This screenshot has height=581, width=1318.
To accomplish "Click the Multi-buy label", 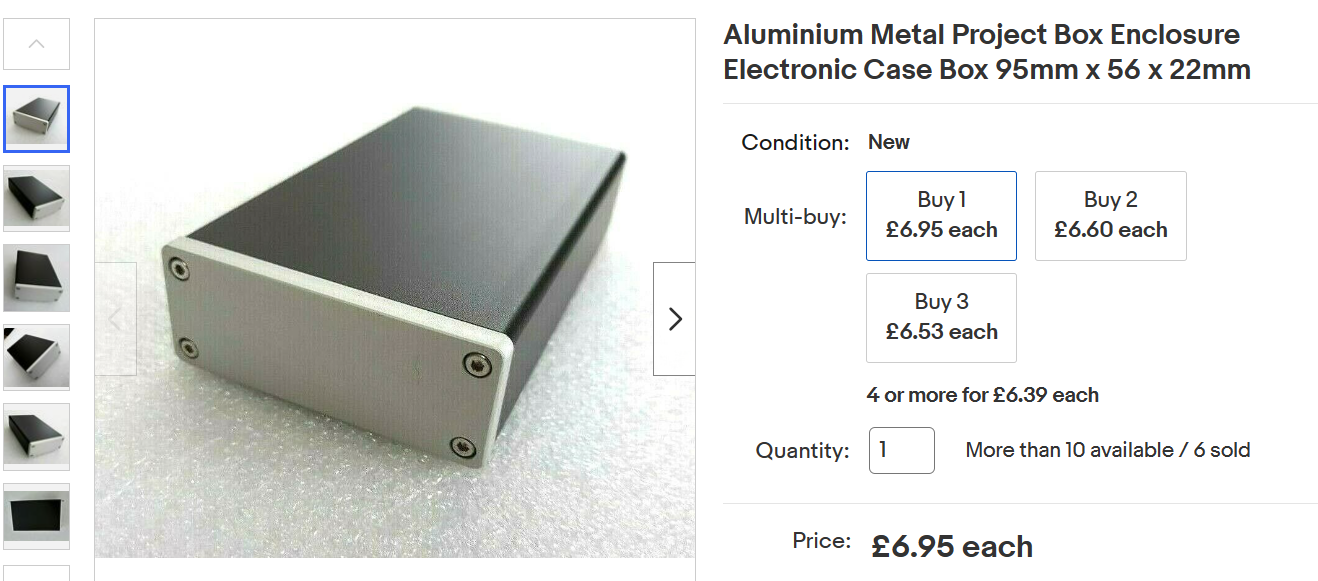I will [795, 216].
